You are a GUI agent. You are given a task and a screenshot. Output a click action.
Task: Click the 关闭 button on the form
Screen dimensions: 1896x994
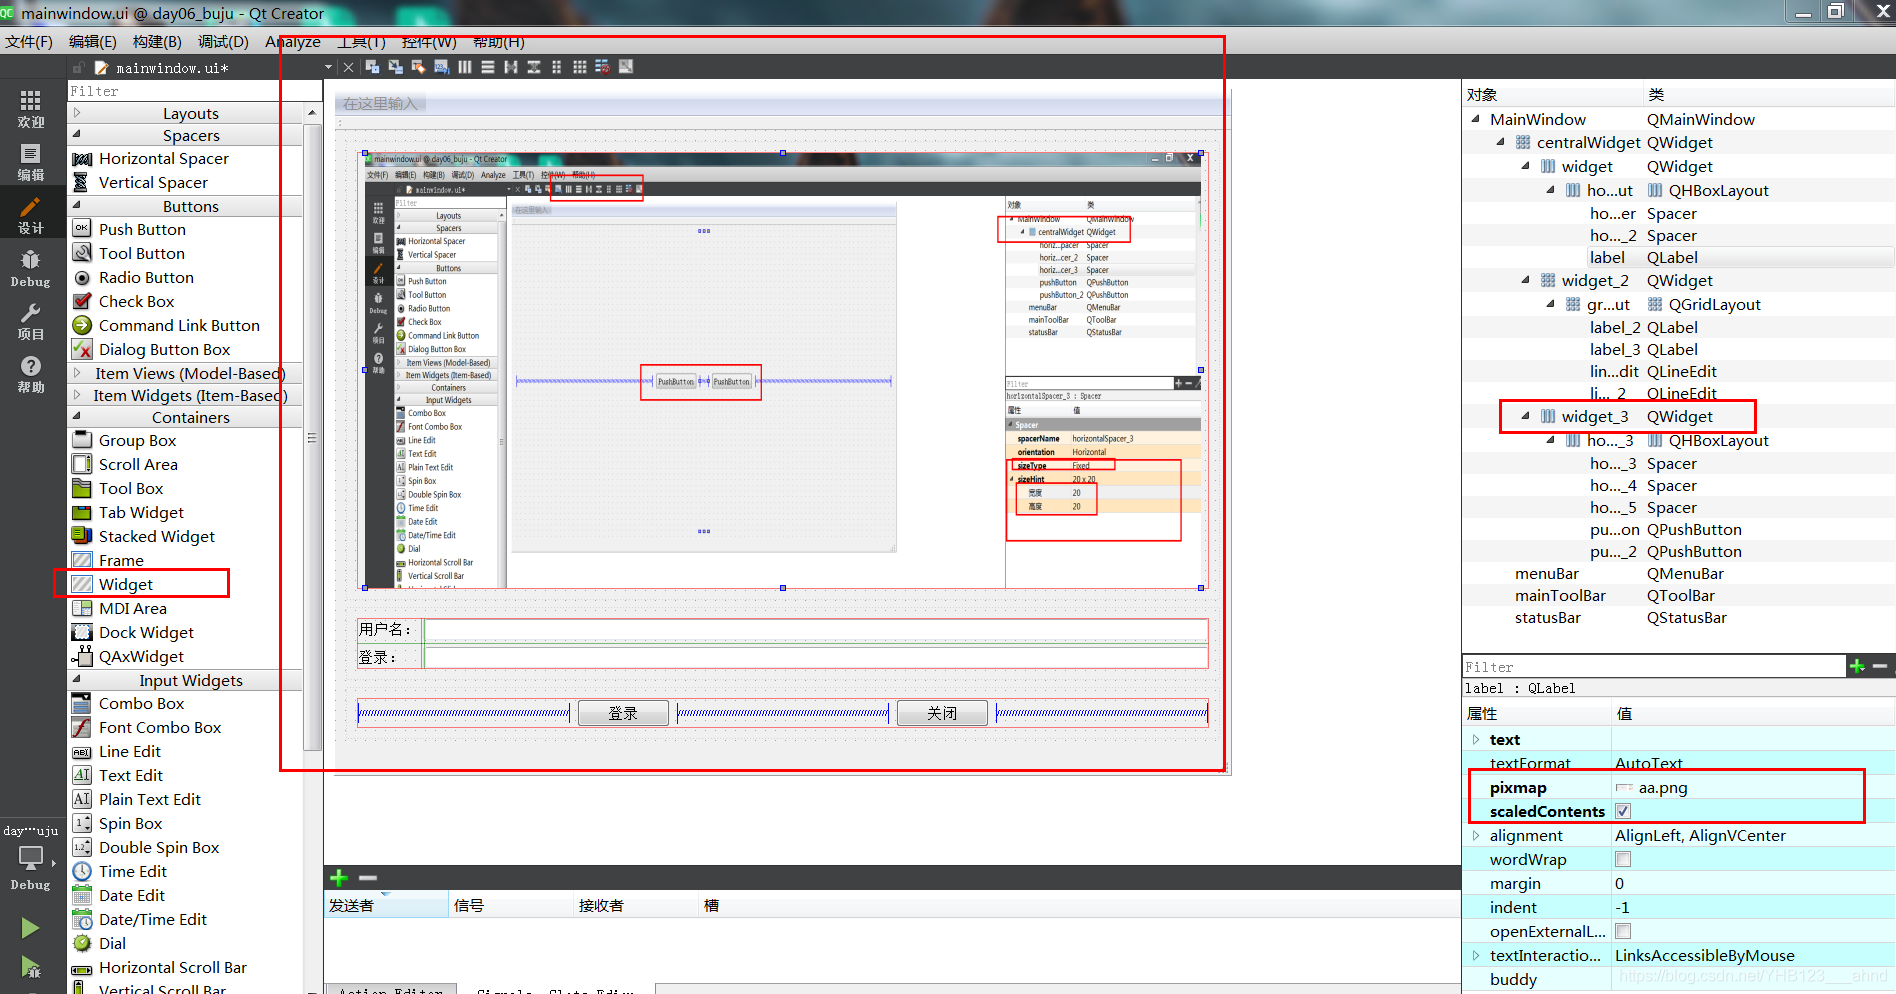pyautogui.click(x=942, y=713)
